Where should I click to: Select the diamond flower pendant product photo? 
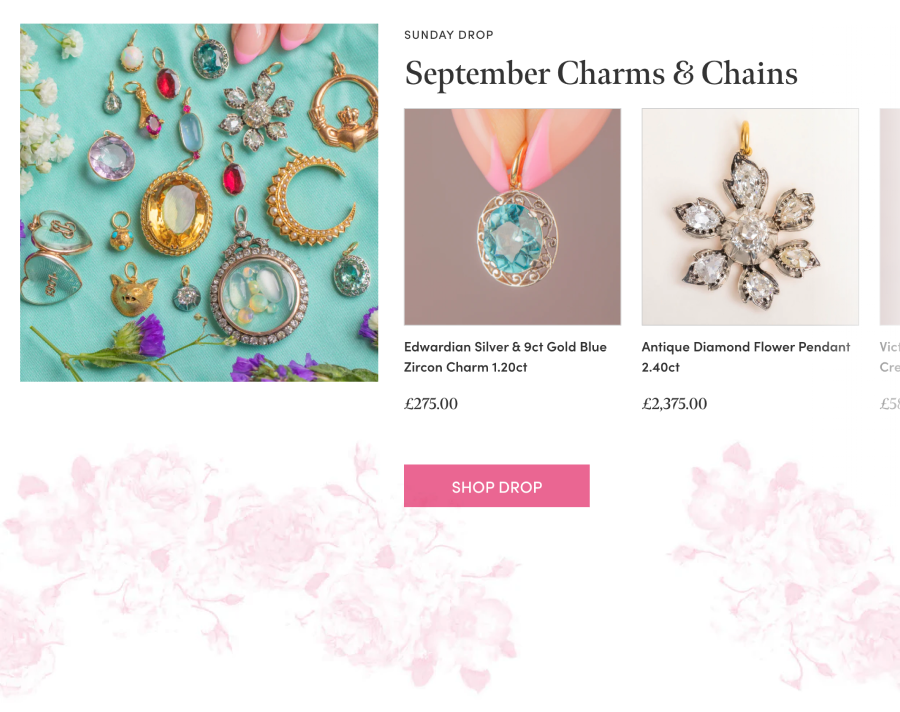[750, 217]
